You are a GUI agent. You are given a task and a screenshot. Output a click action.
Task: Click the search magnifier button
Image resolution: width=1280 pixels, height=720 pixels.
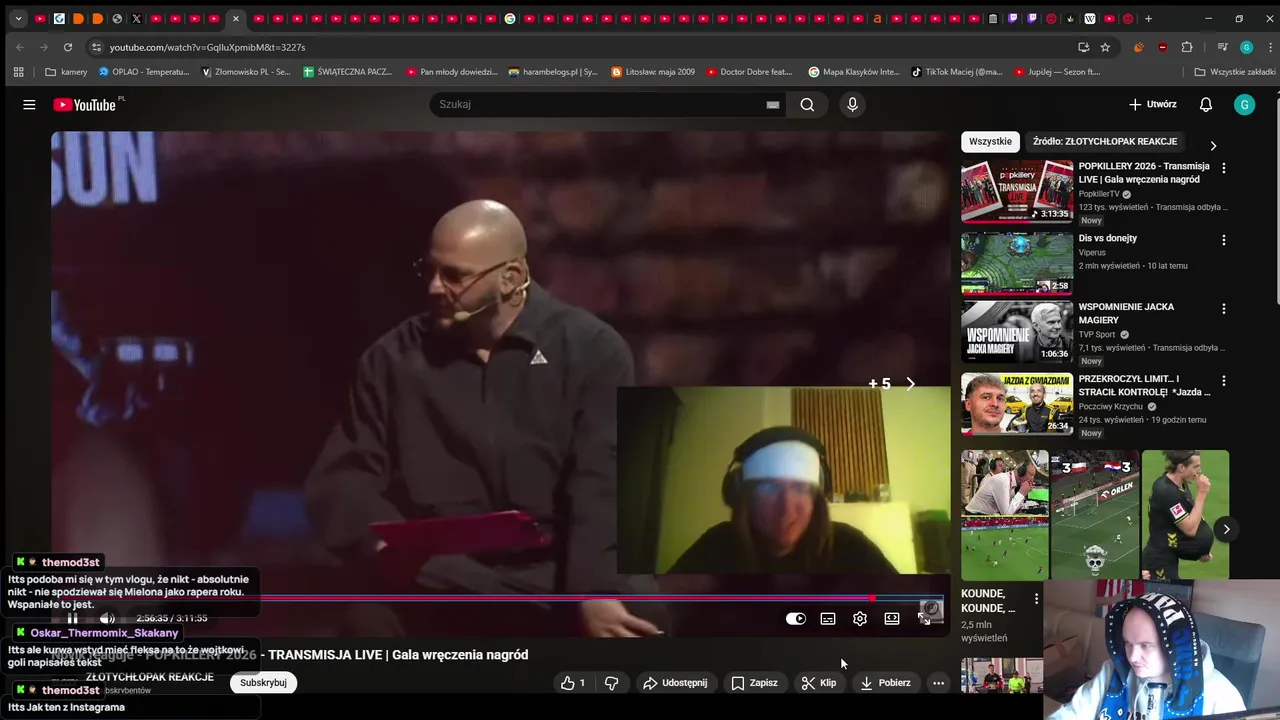[807, 104]
